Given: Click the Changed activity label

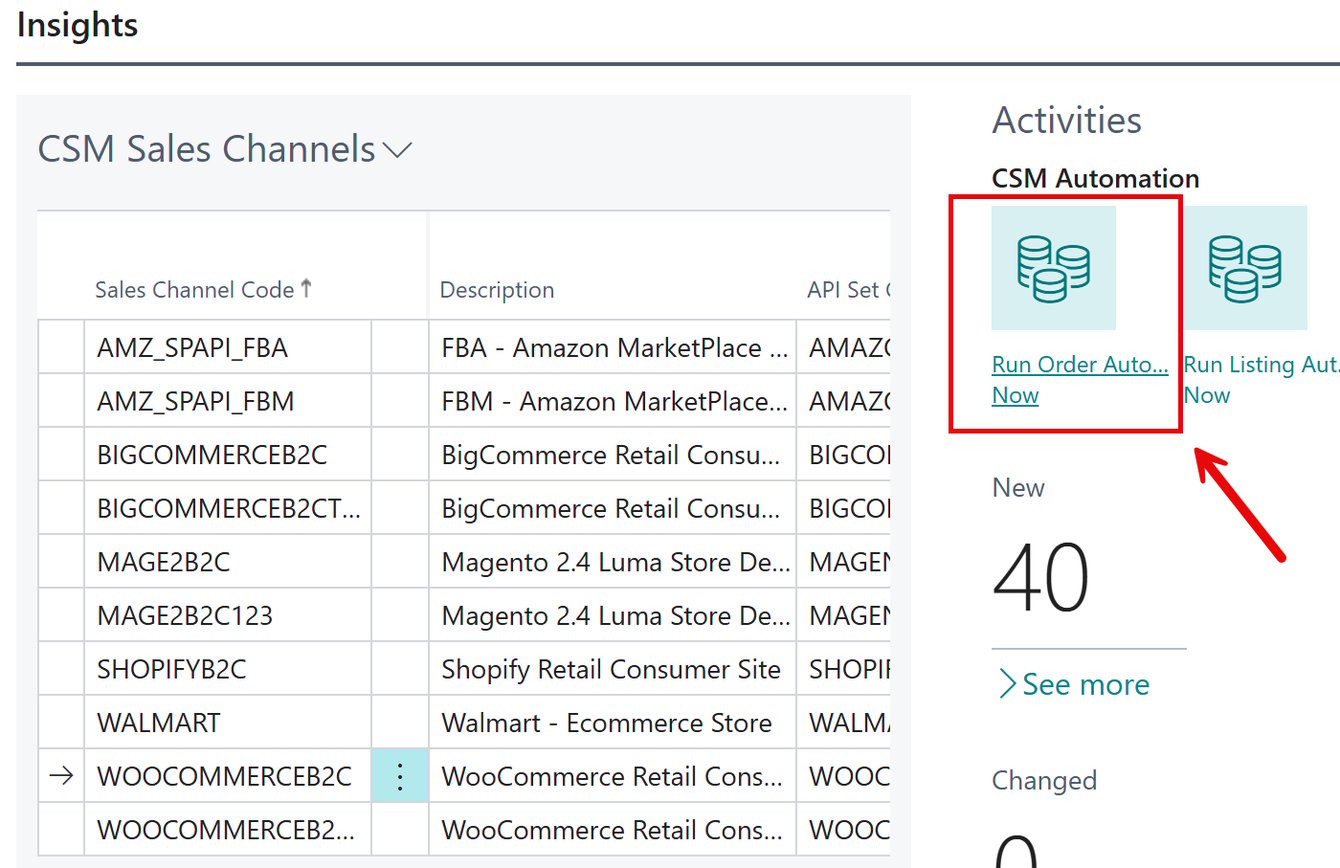Looking at the screenshot, I should (x=1044, y=781).
